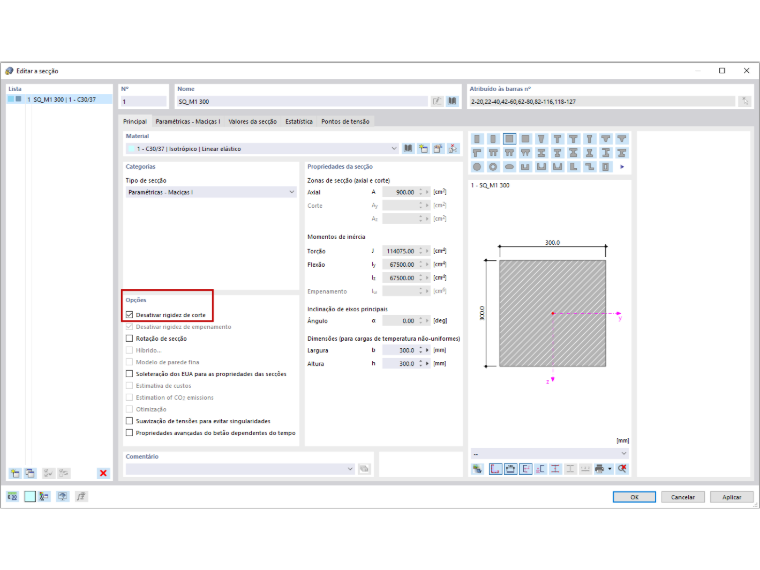Uncheck Desativar rigidez de corte
The height and width of the screenshot is (570, 760).
click(129, 315)
